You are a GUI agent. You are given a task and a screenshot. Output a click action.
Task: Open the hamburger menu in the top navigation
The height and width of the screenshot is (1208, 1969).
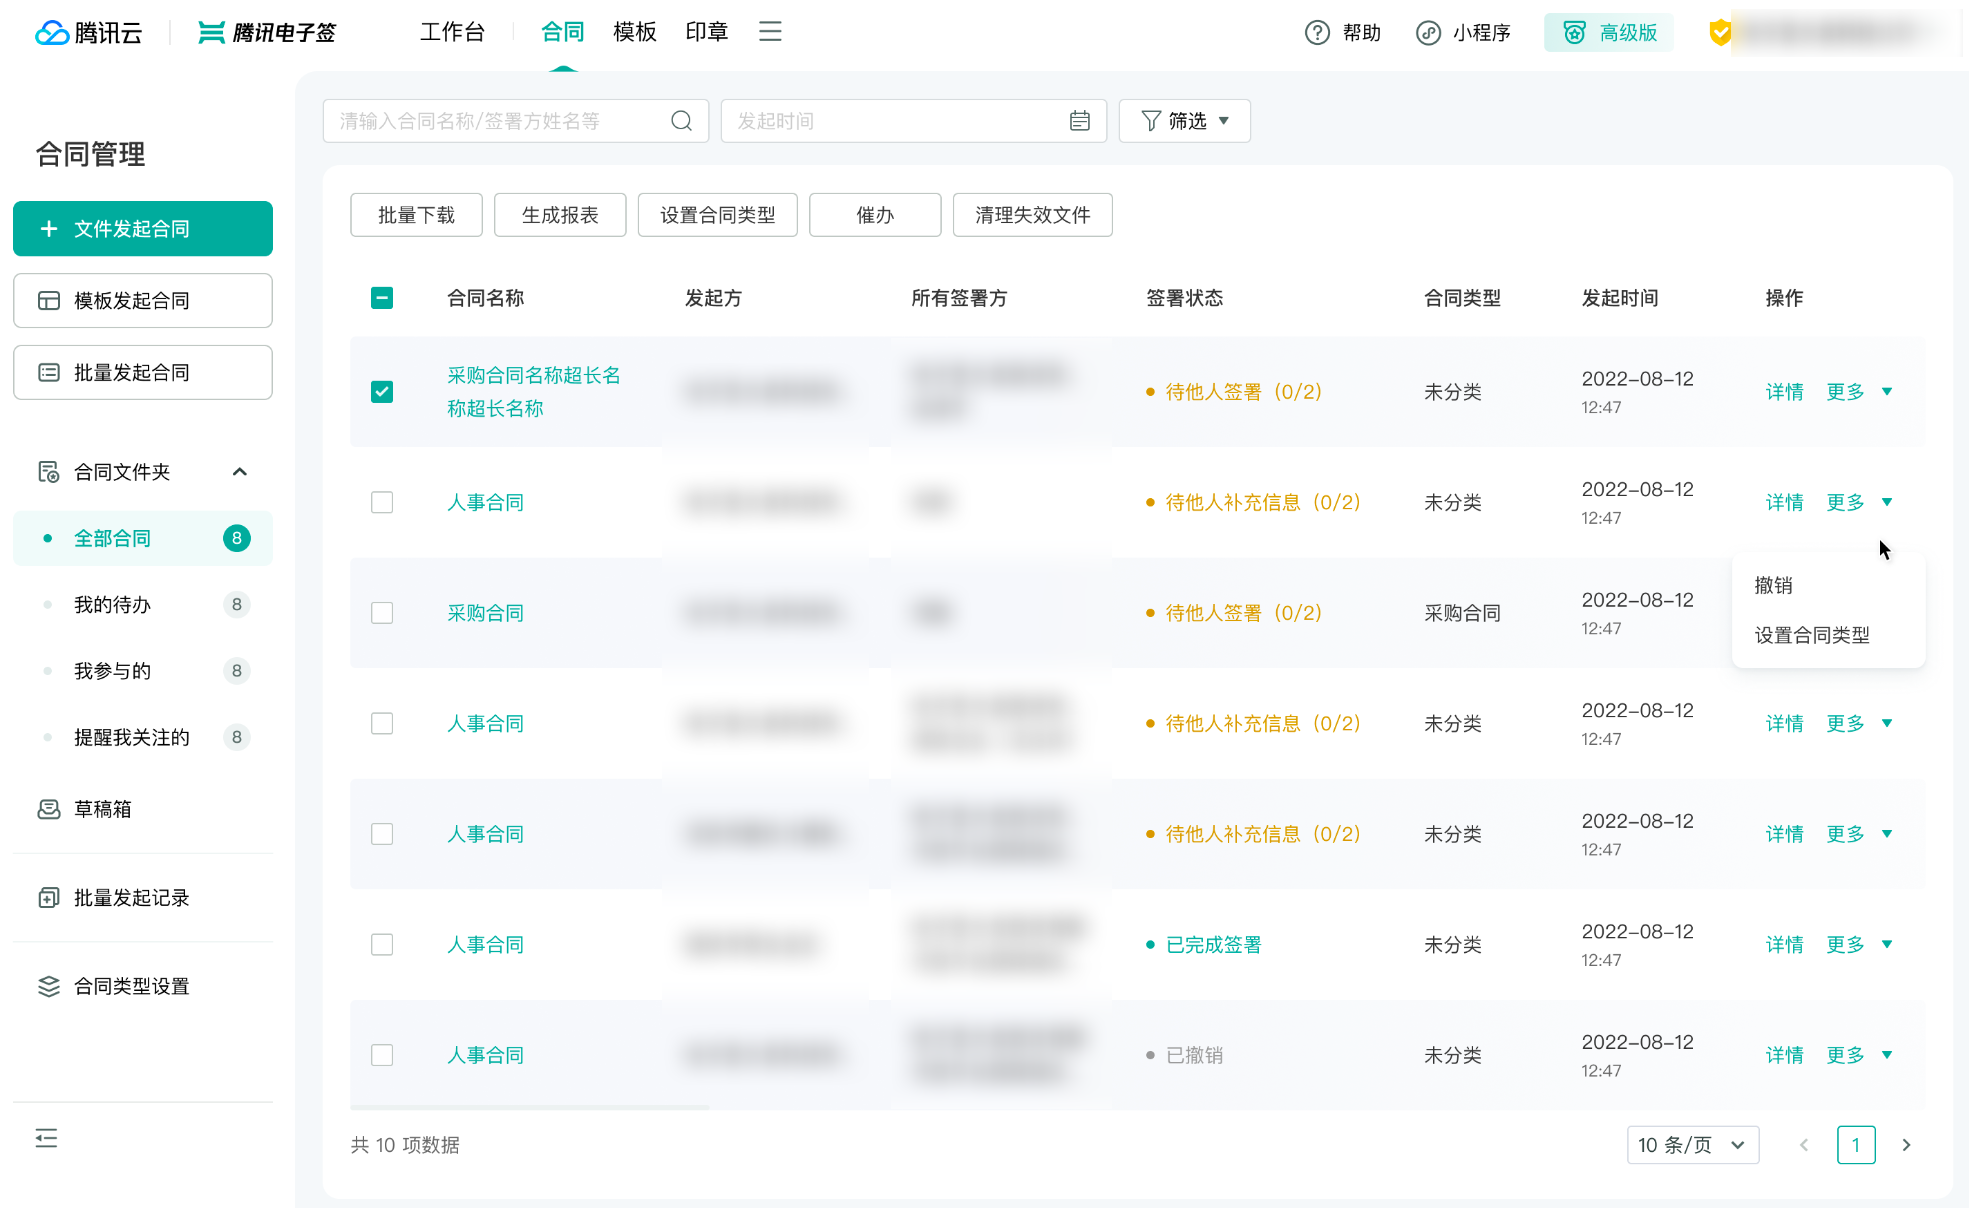tap(770, 32)
